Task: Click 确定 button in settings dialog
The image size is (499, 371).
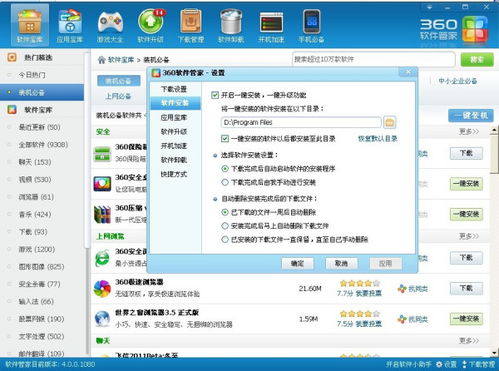Action: point(297,263)
